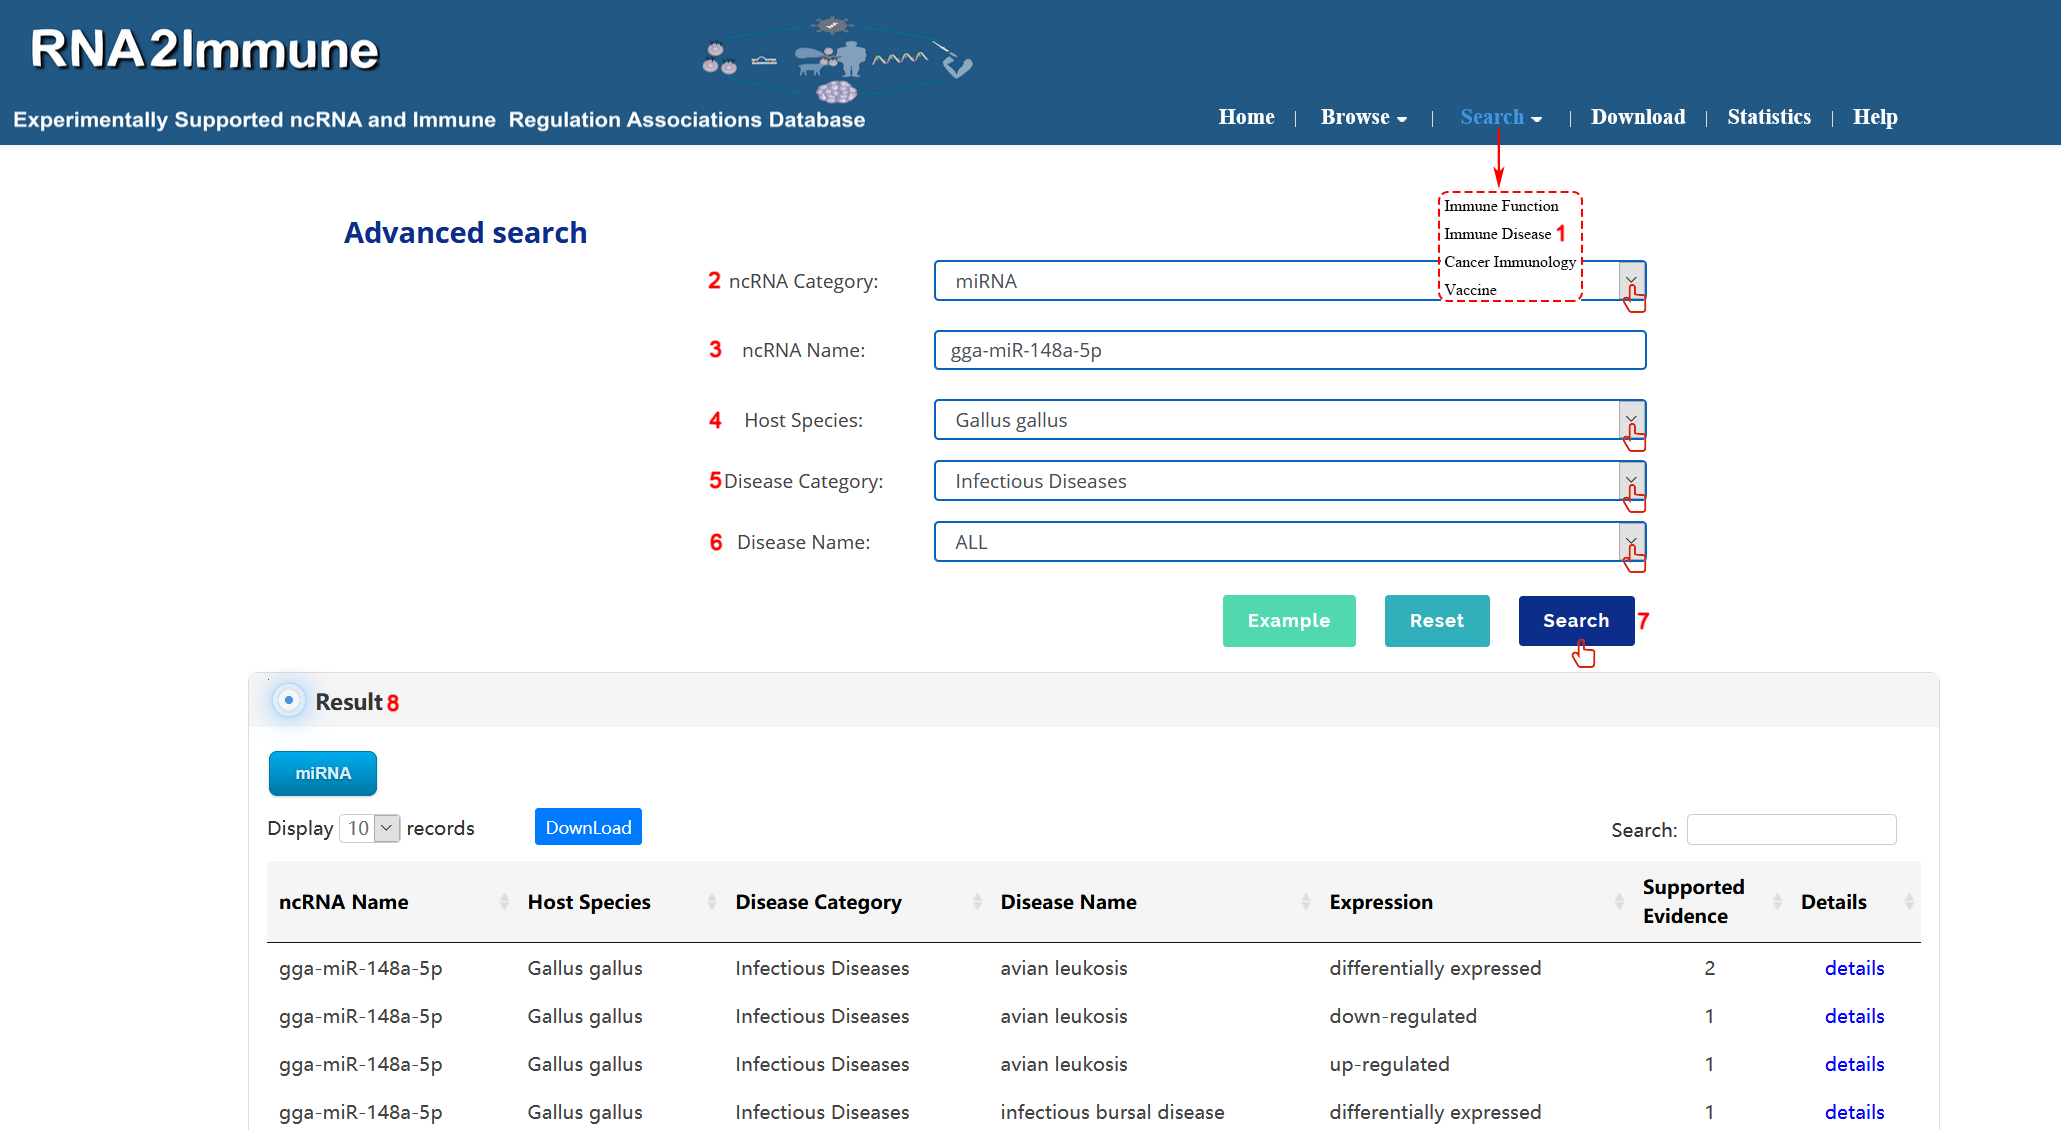Open the Disease Category dropdown

coord(1630,481)
